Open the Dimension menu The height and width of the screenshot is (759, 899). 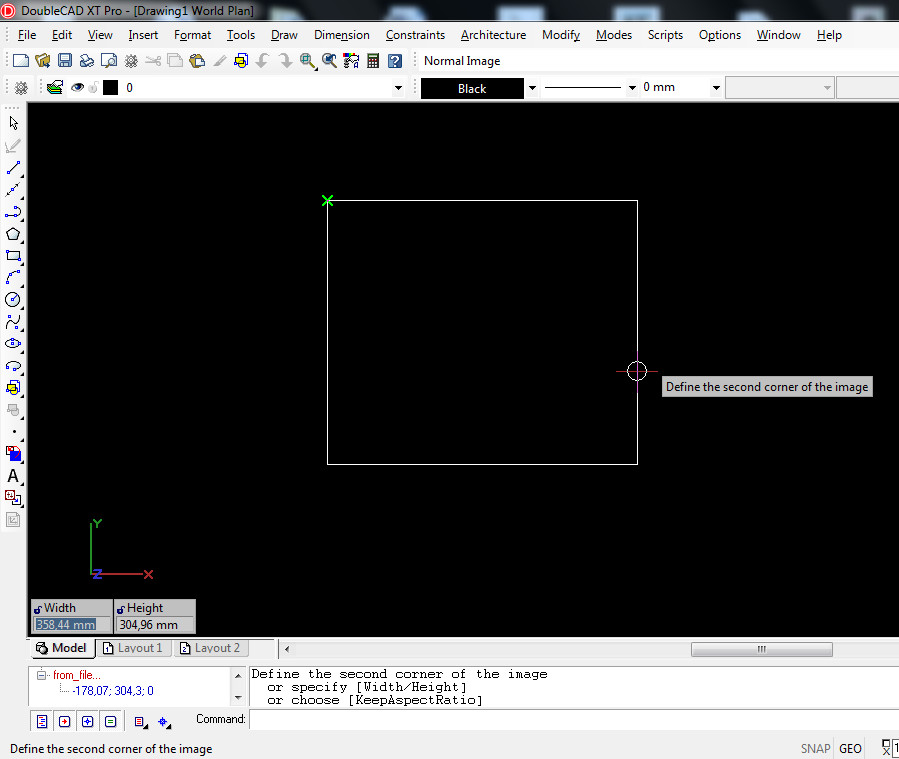[x=341, y=35]
